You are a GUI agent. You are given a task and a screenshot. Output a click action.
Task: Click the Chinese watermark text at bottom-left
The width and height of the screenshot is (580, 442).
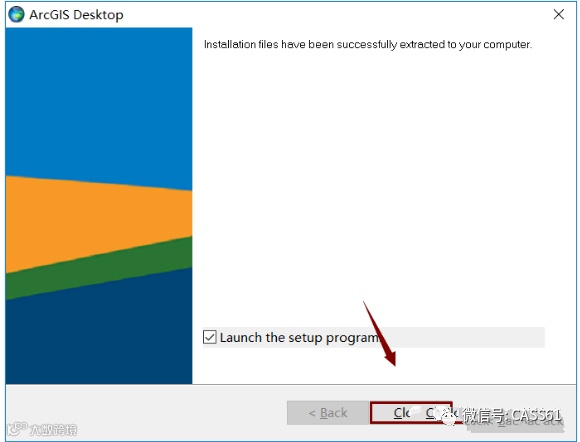[x=53, y=430]
